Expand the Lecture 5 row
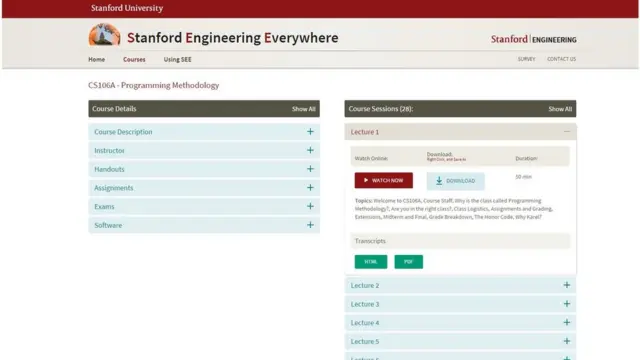This screenshot has height=360, width=640. click(460, 341)
